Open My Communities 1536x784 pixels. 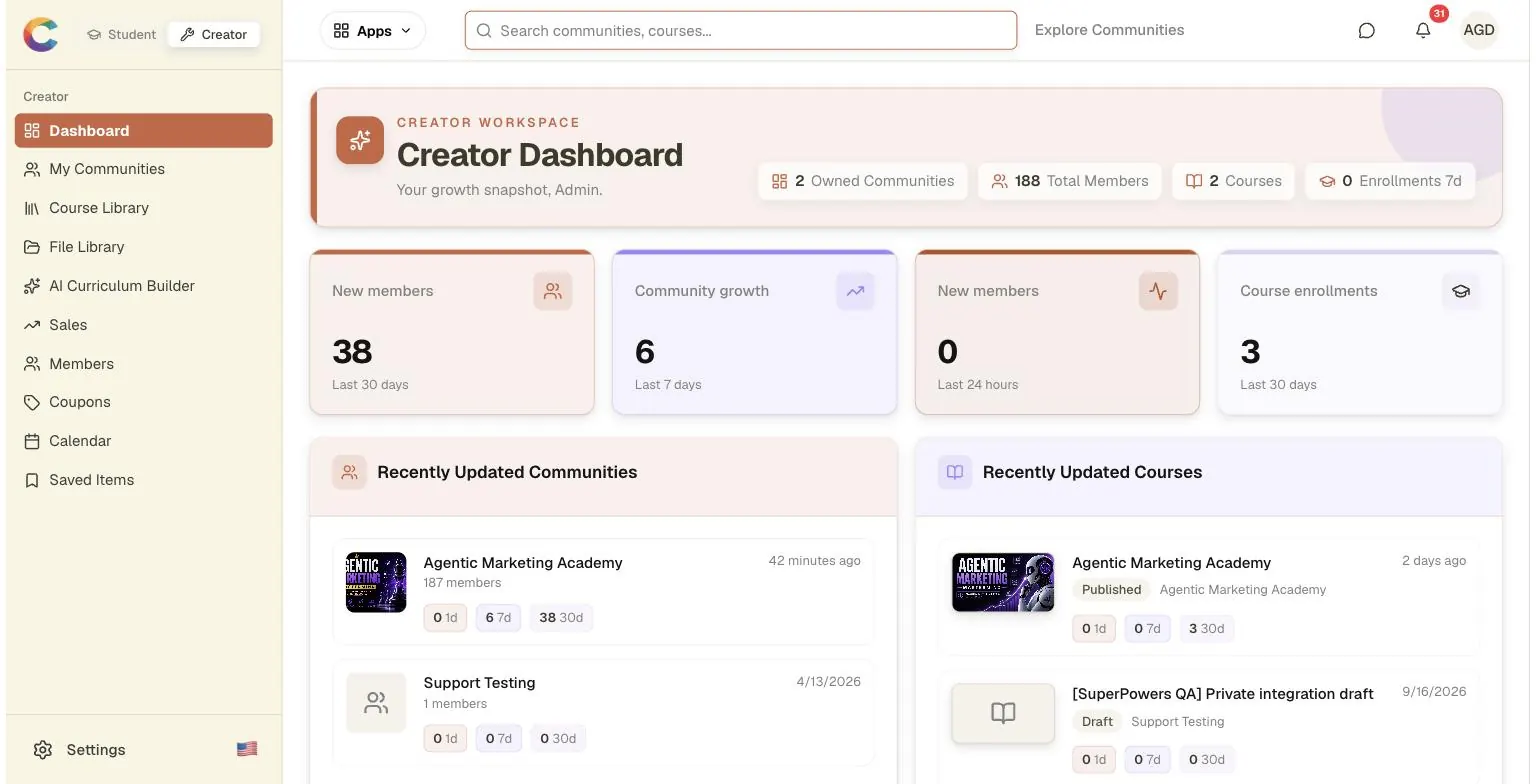(144, 169)
